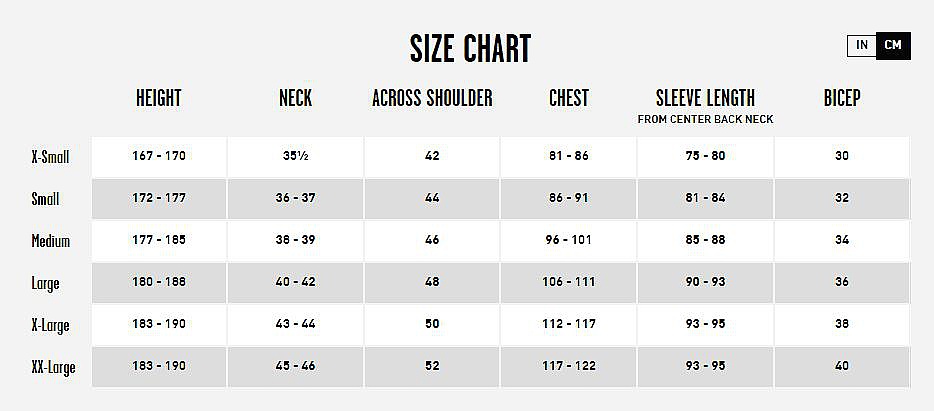Select the X-Large size row label
934x411 pixels.
click(x=50, y=325)
